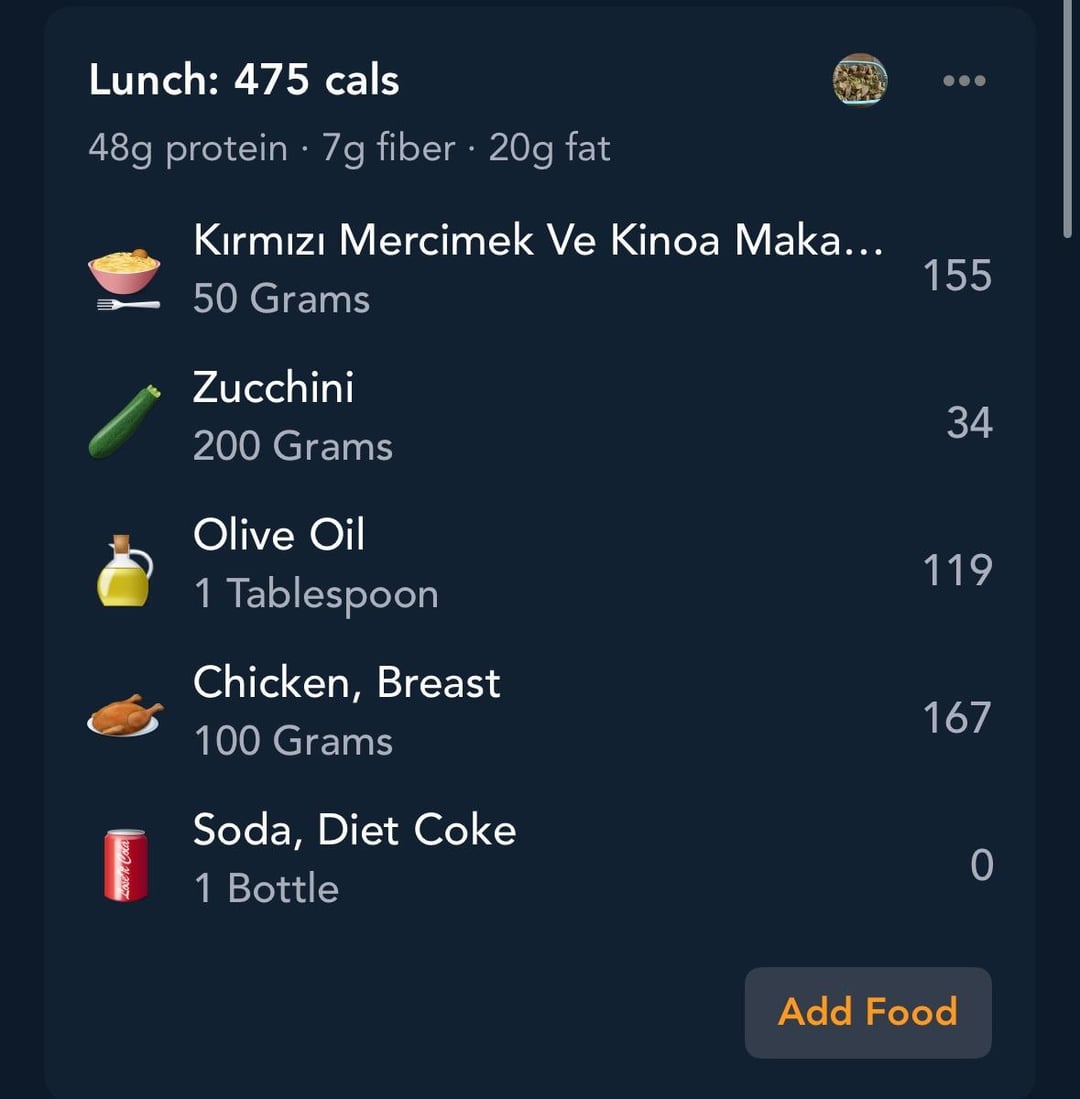Open the Kırmızı Mercimek Ve Kinoa entry
The height and width of the screenshot is (1099, 1080).
pos(538,241)
